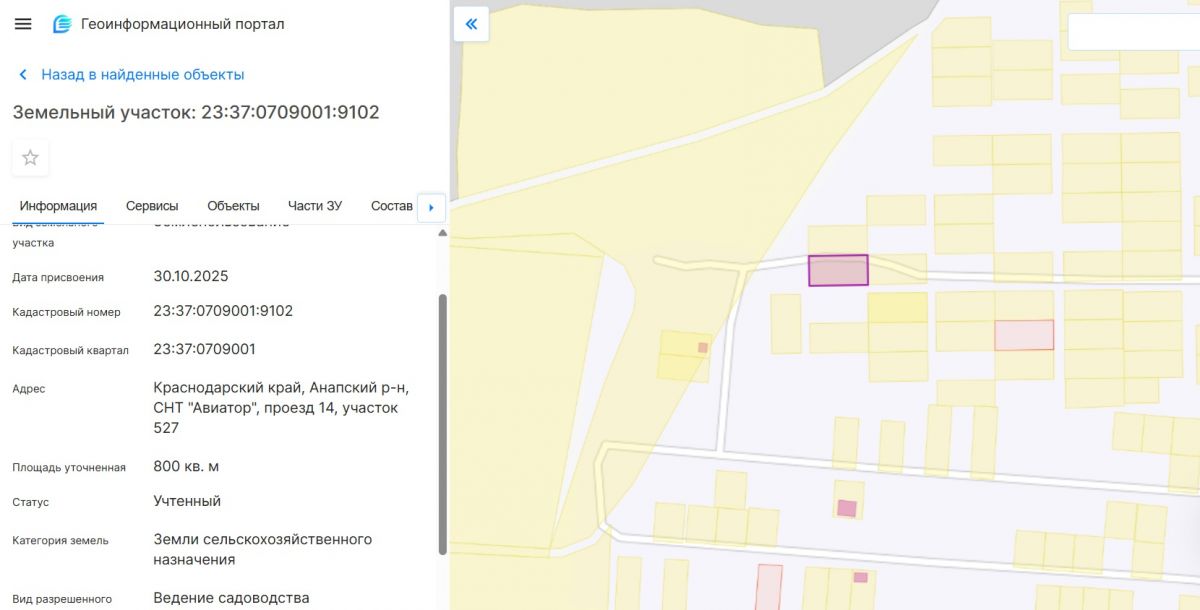This screenshot has width=1200, height=610.
Task: Open the Части ЗУ tab
Action: pyautogui.click(x=315, y=206)
